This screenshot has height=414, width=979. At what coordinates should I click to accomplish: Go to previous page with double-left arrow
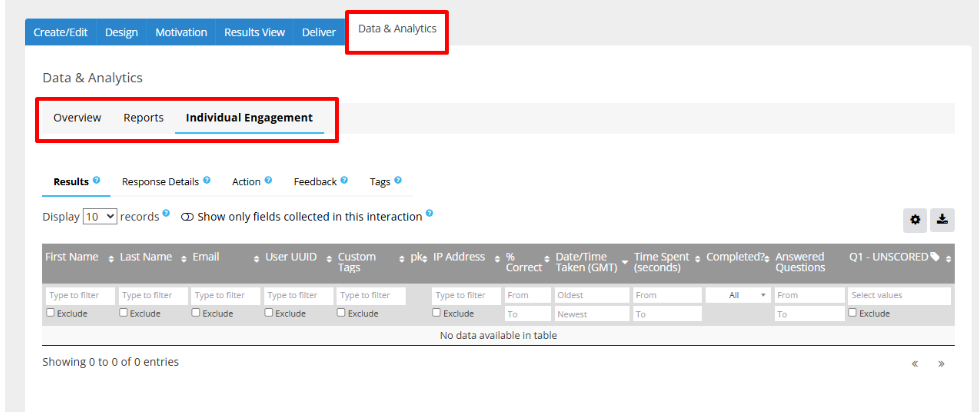coord(915,364)
